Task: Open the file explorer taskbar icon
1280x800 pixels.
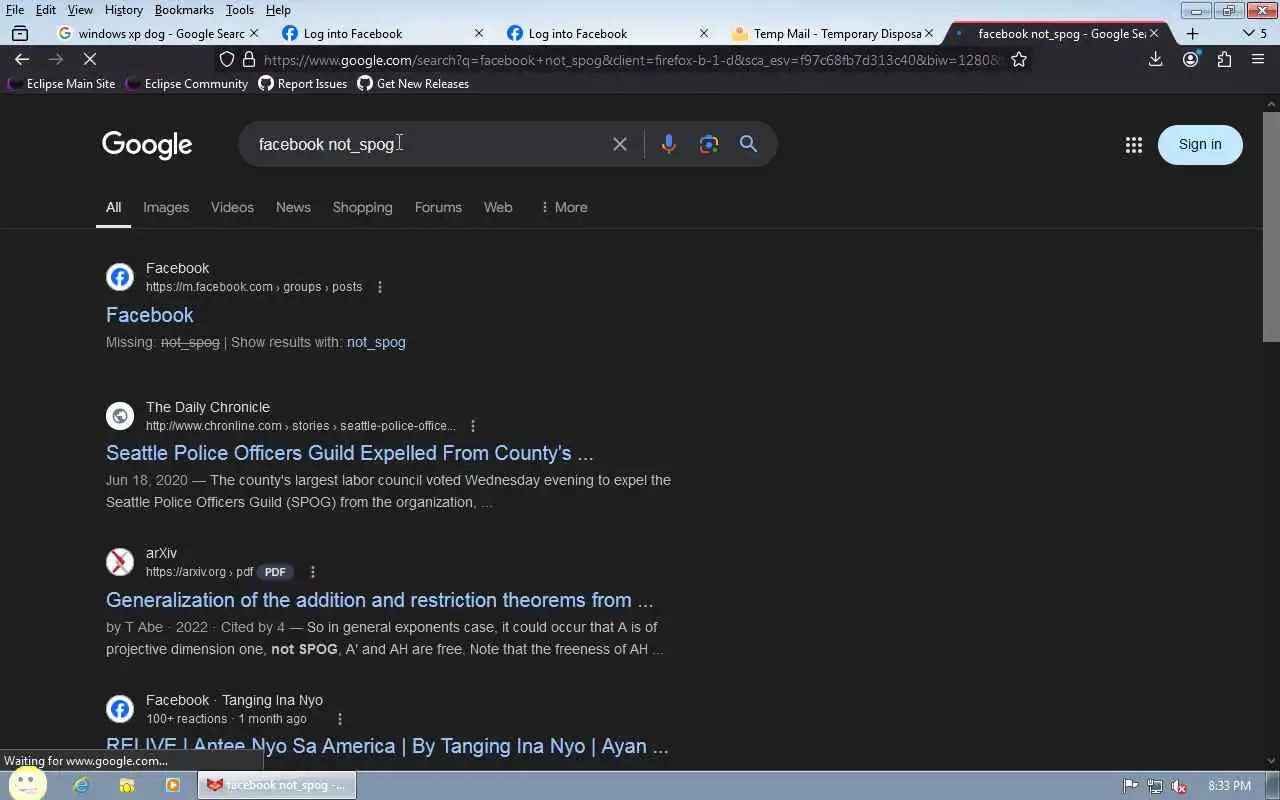Action: (127, 785)
